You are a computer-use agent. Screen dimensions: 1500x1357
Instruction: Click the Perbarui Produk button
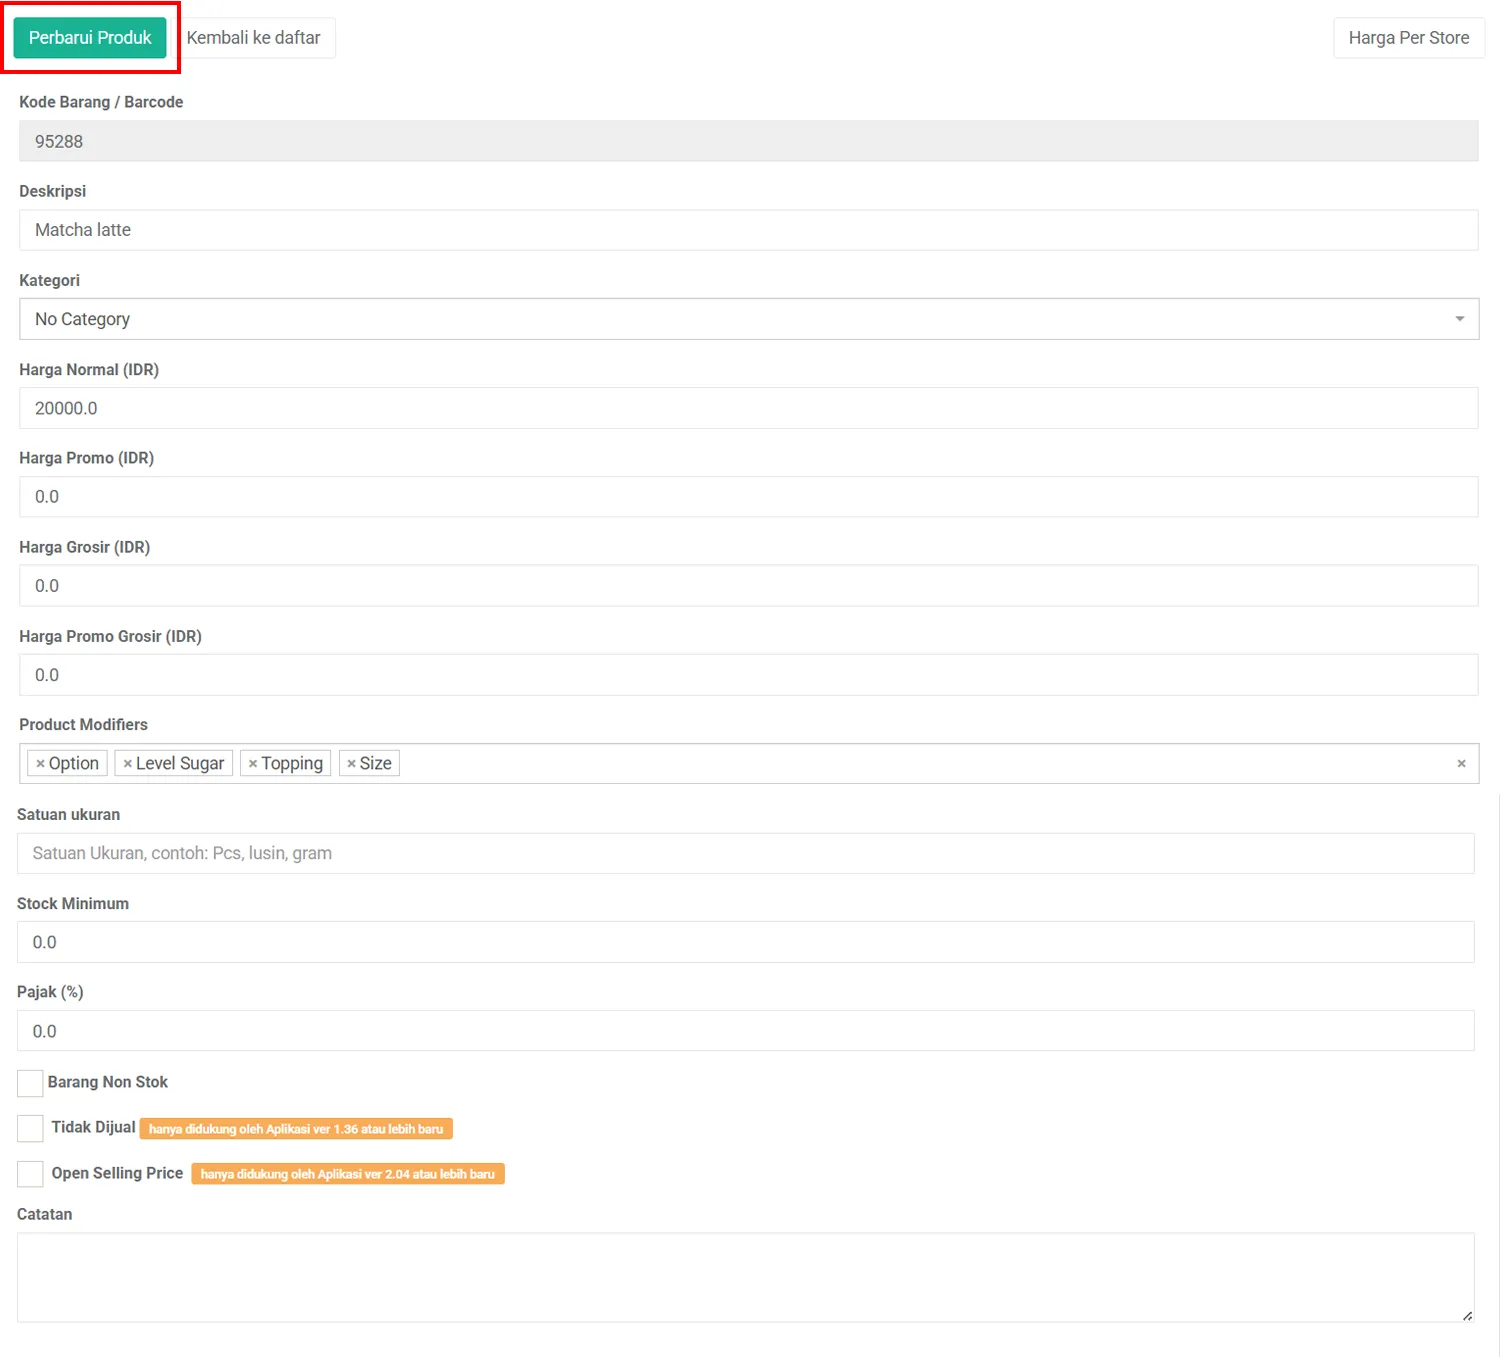point(90,38)
